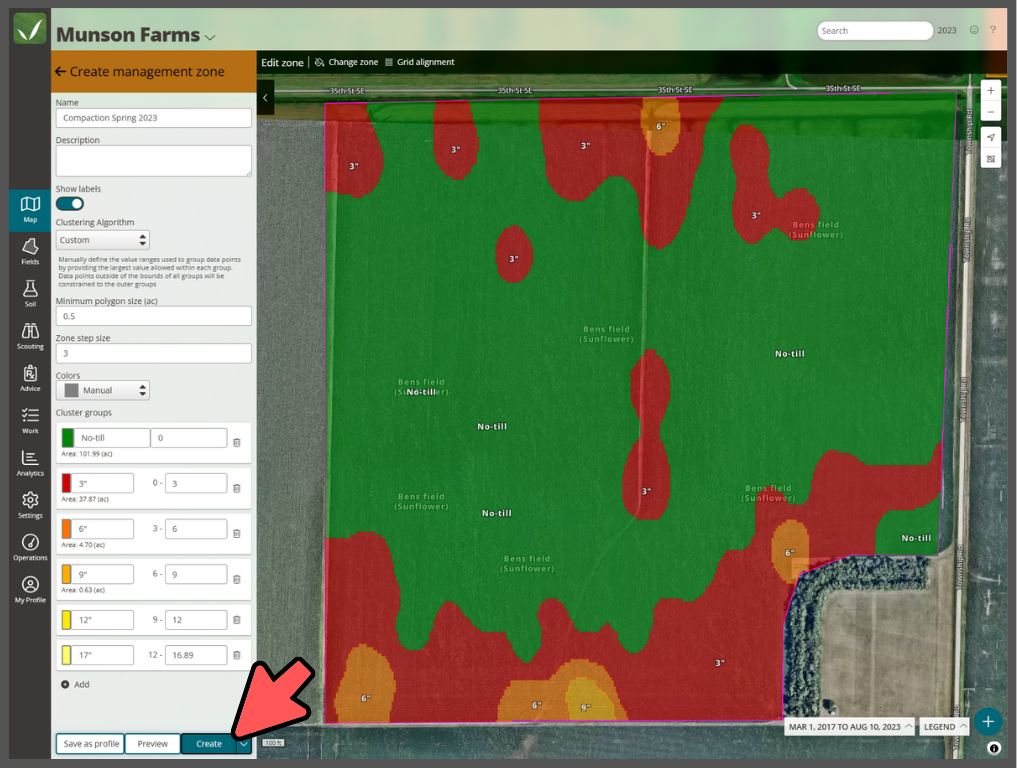Image resolution: width=1017 pixels, height=768 pixels.
Task: Pick the orange 6" color swatch
Action: click(x=66, y=529)
